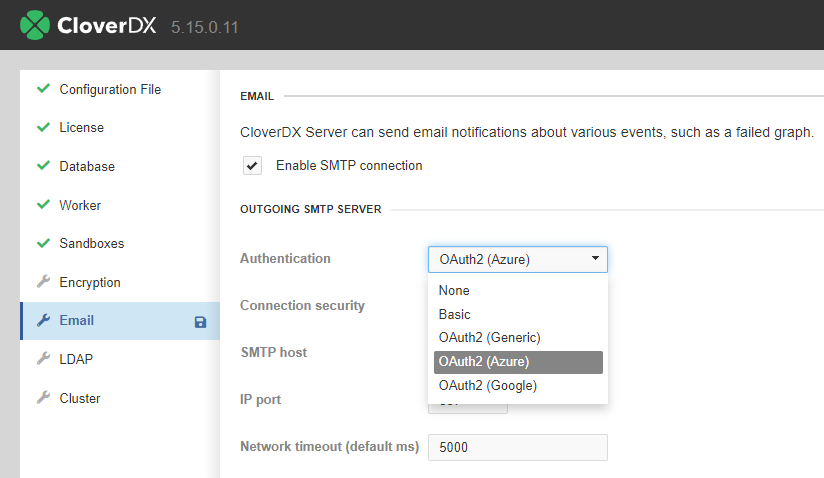The height and width of the screenshot is (478, 824).
Task: Click the wrench icon beside LDAP
Action: [43, 359]
